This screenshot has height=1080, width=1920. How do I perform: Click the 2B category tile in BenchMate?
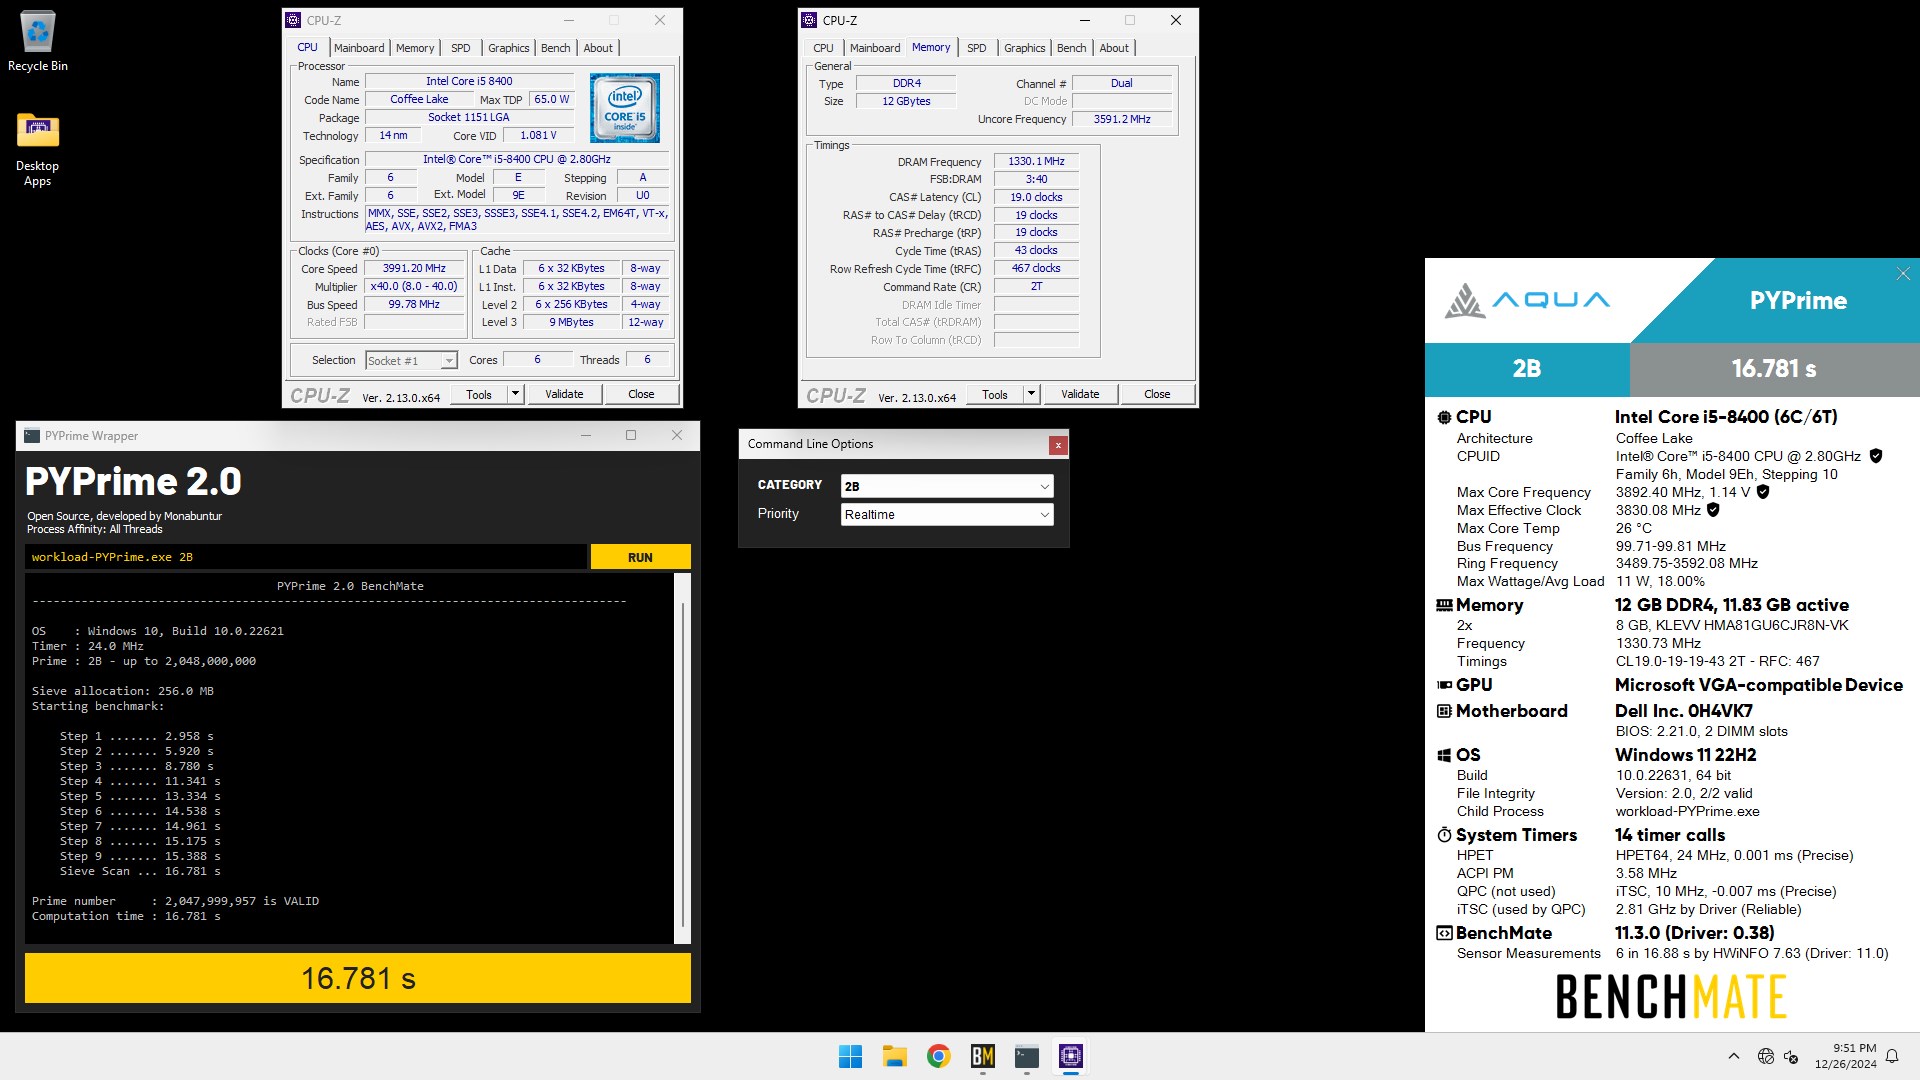(1527, 369)
